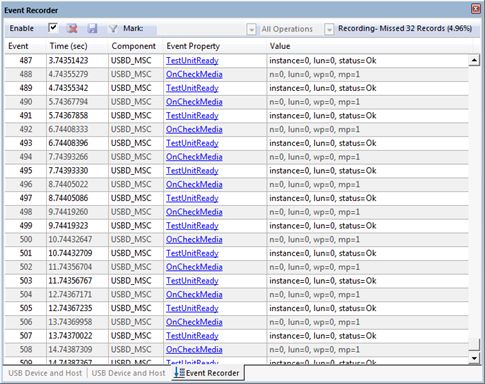This screenshot has width=485, height=384.
Task: Open TestUnitReady link in event 499
Action: point(192,226)
